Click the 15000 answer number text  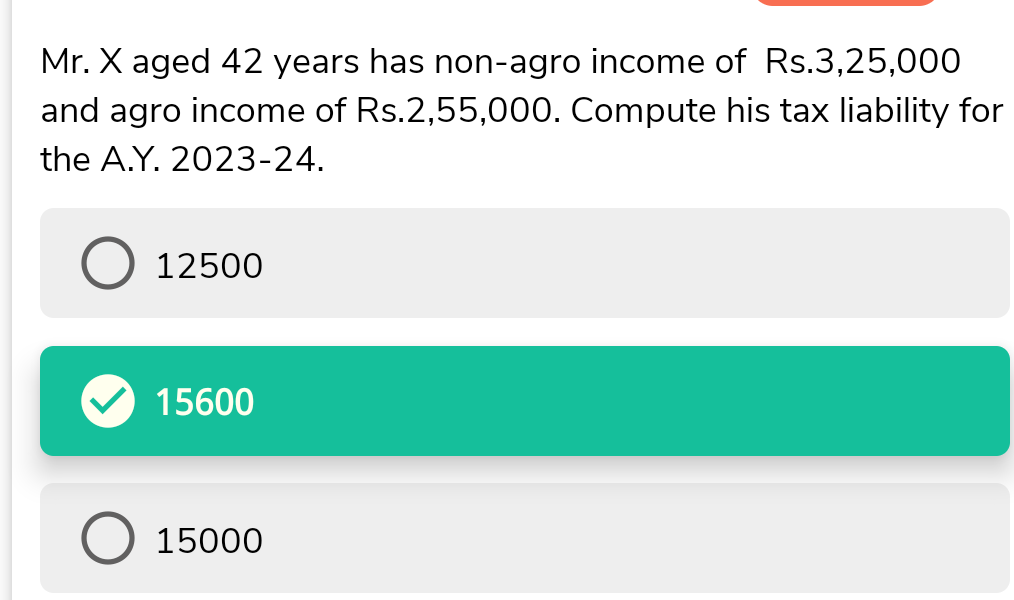(x=210, y=541)
